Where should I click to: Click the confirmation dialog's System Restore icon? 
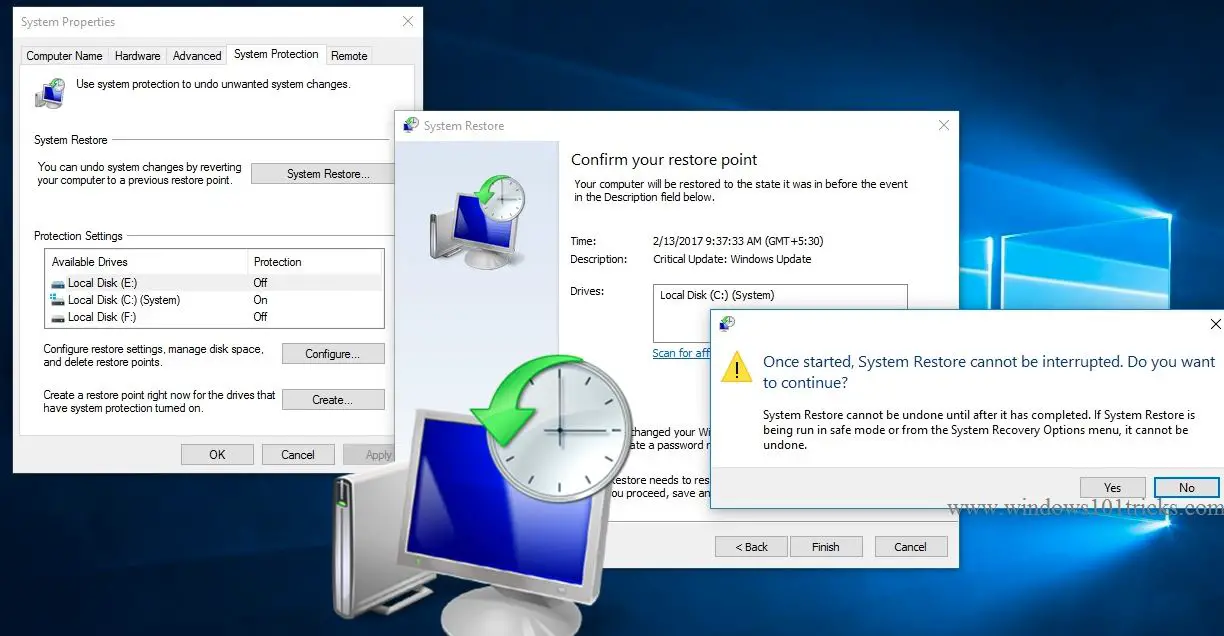727,324
